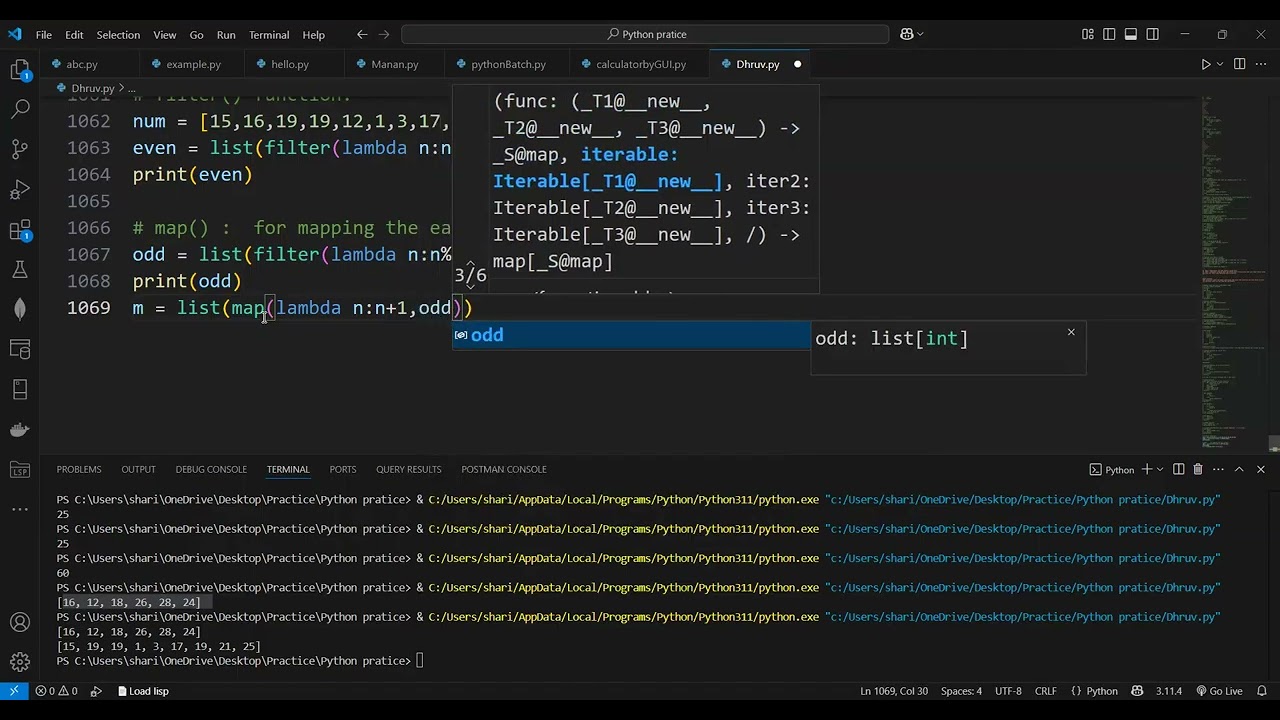The height and width of the screenshot is (720, 1280).
Task: Show additional activity bar views ellipsis
Action: 20,509
